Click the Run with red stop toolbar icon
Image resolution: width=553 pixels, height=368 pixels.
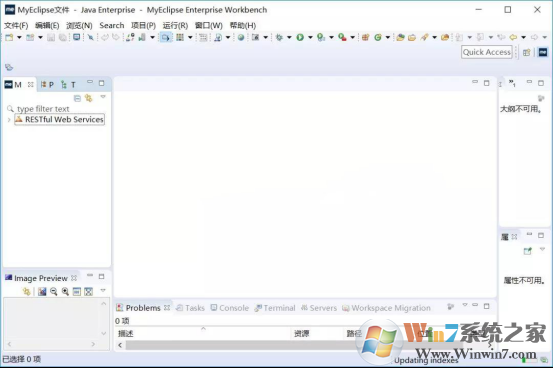(x=342, y=37)
